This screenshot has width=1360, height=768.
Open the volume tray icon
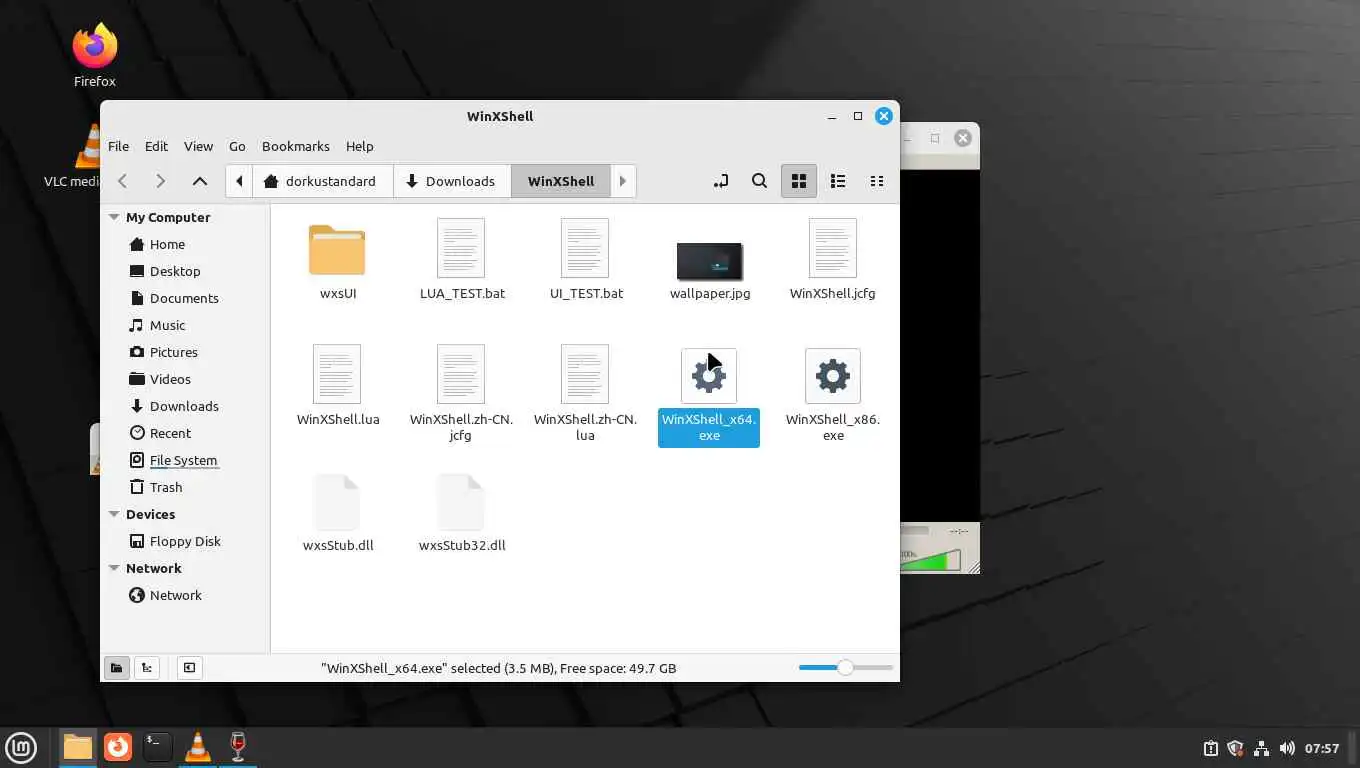(1287, 748)
